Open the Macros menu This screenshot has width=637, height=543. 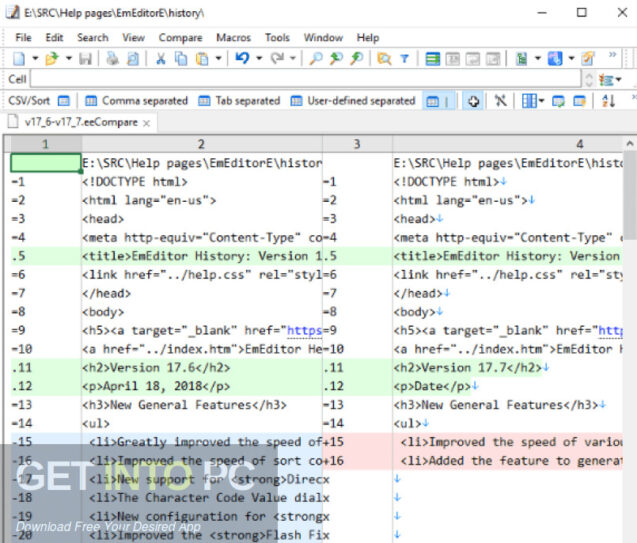233,38
